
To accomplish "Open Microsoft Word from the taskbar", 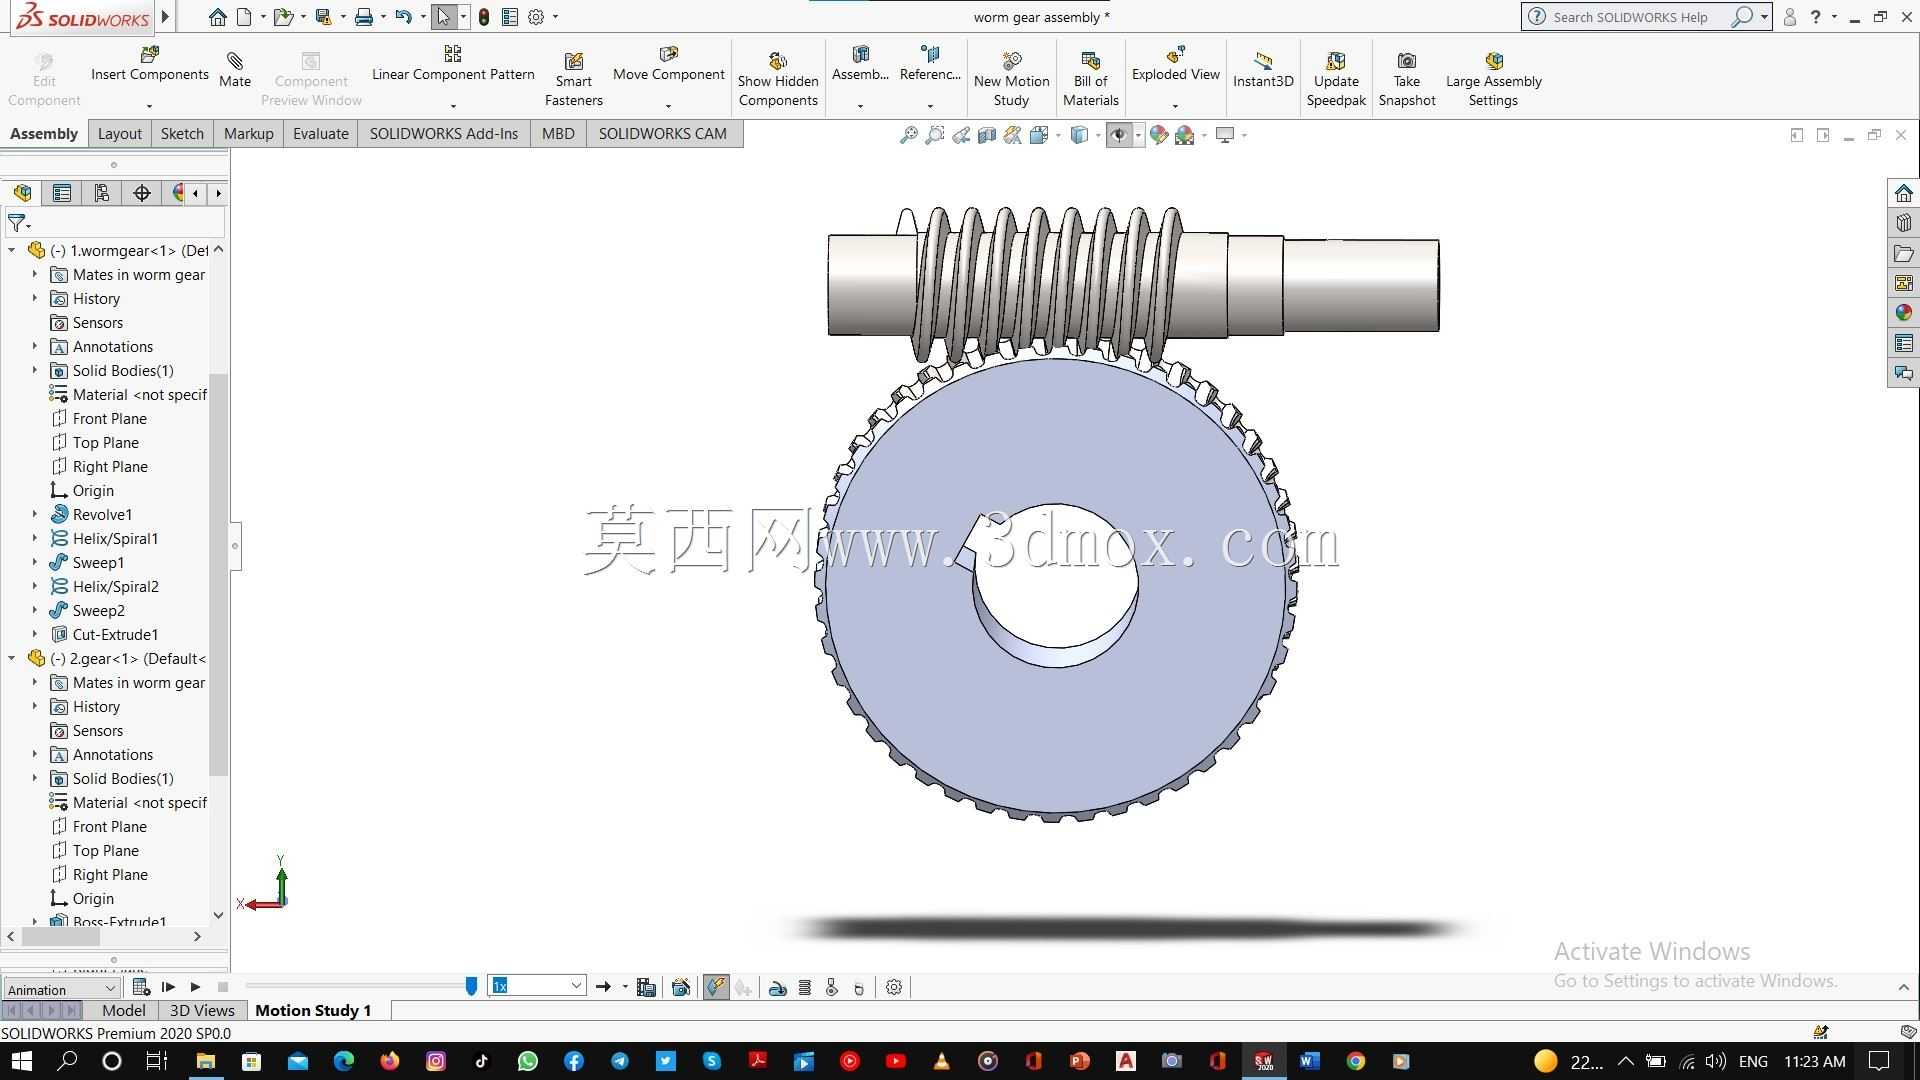I will click(x=1310, y=1061).
